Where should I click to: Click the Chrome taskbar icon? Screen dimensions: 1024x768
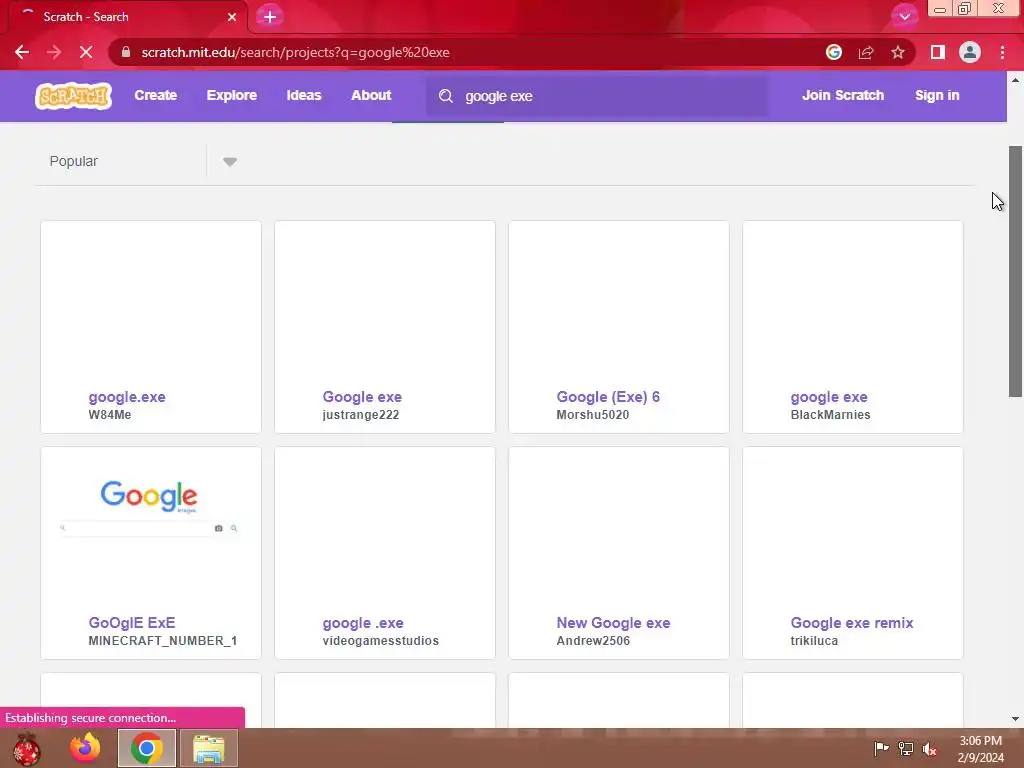[147, 748]
